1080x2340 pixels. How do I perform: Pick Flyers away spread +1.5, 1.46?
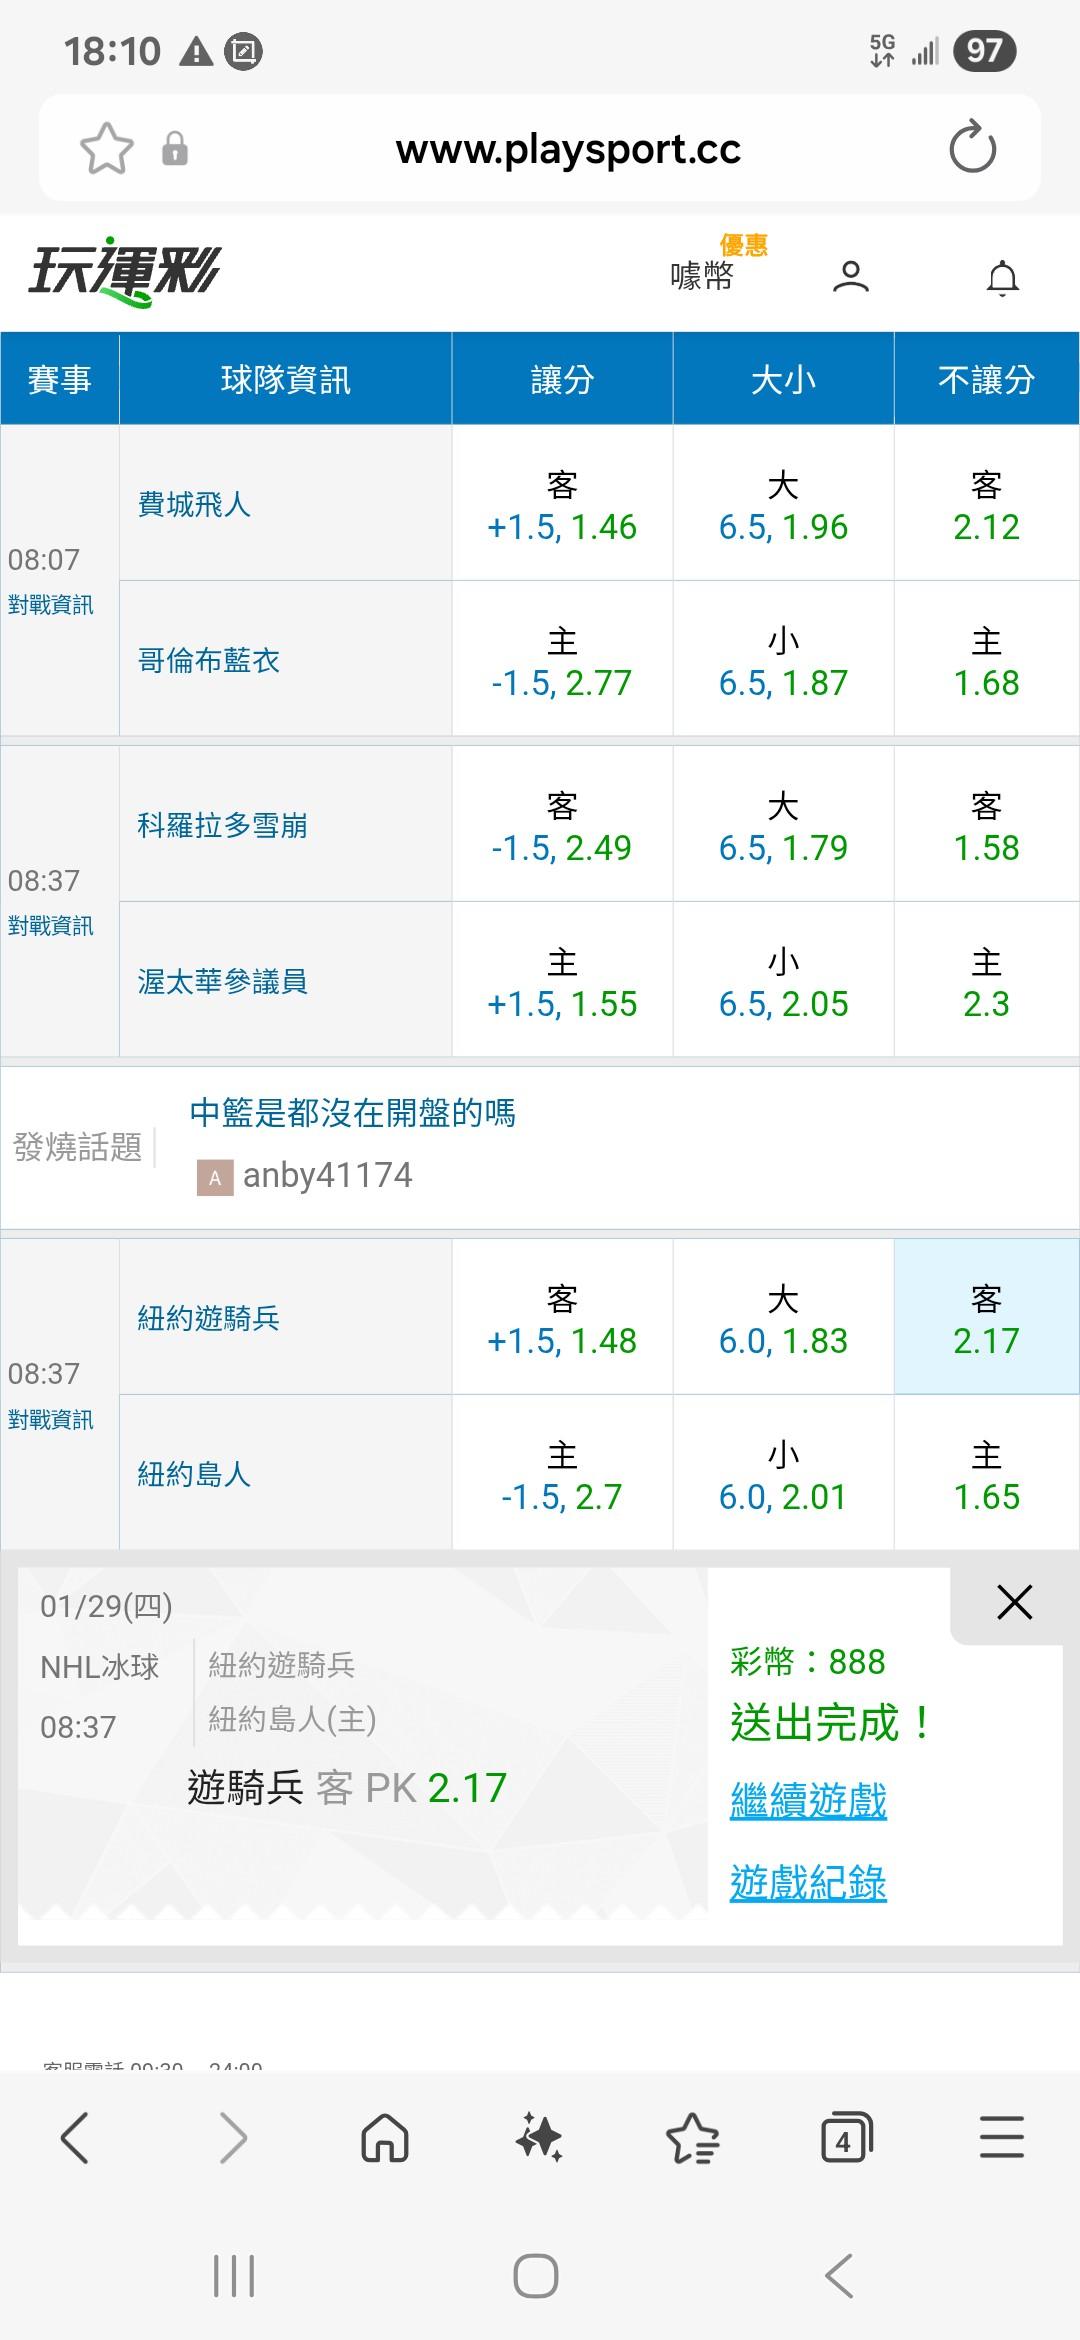pos(562,505)
